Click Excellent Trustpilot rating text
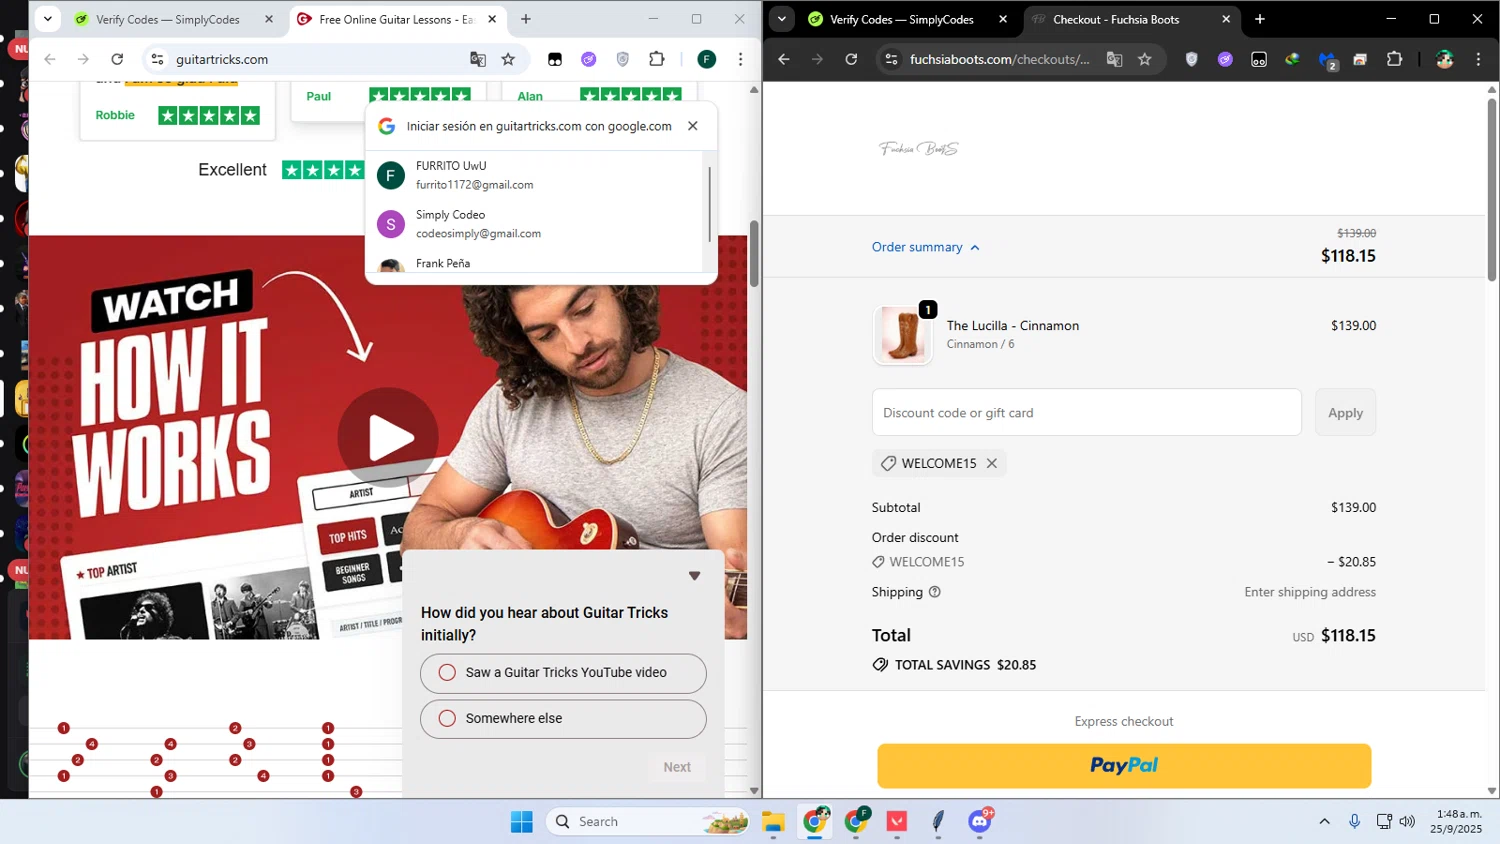The image size is (1500, 844). click(x=232, y=170)
